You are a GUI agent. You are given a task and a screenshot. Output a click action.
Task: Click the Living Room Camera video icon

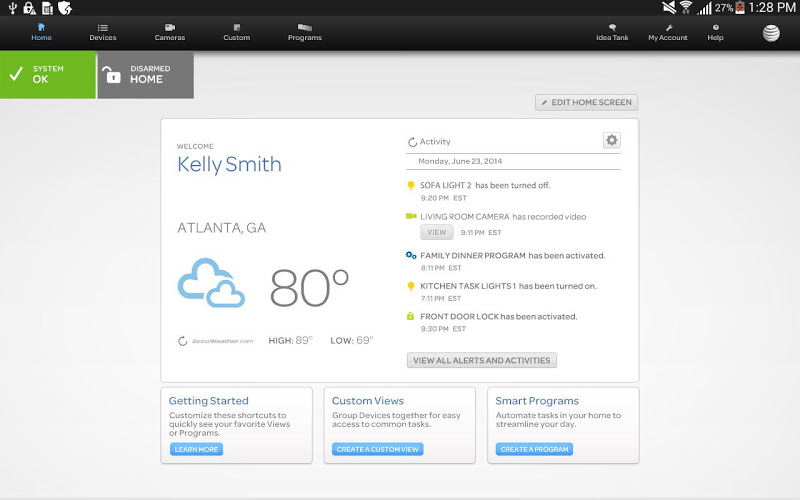tap(411, 216)
